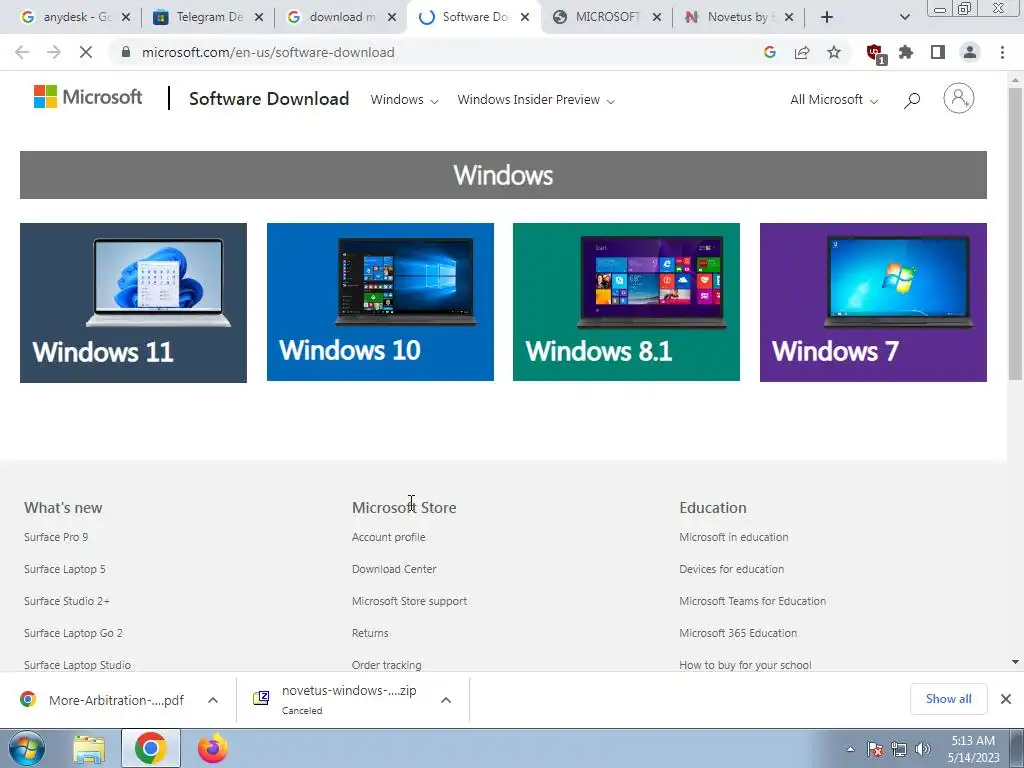Go back with the browser back arrow
Image resolution: width=1024 pixels, height=768 pixels.
click(x=22, y=52)
